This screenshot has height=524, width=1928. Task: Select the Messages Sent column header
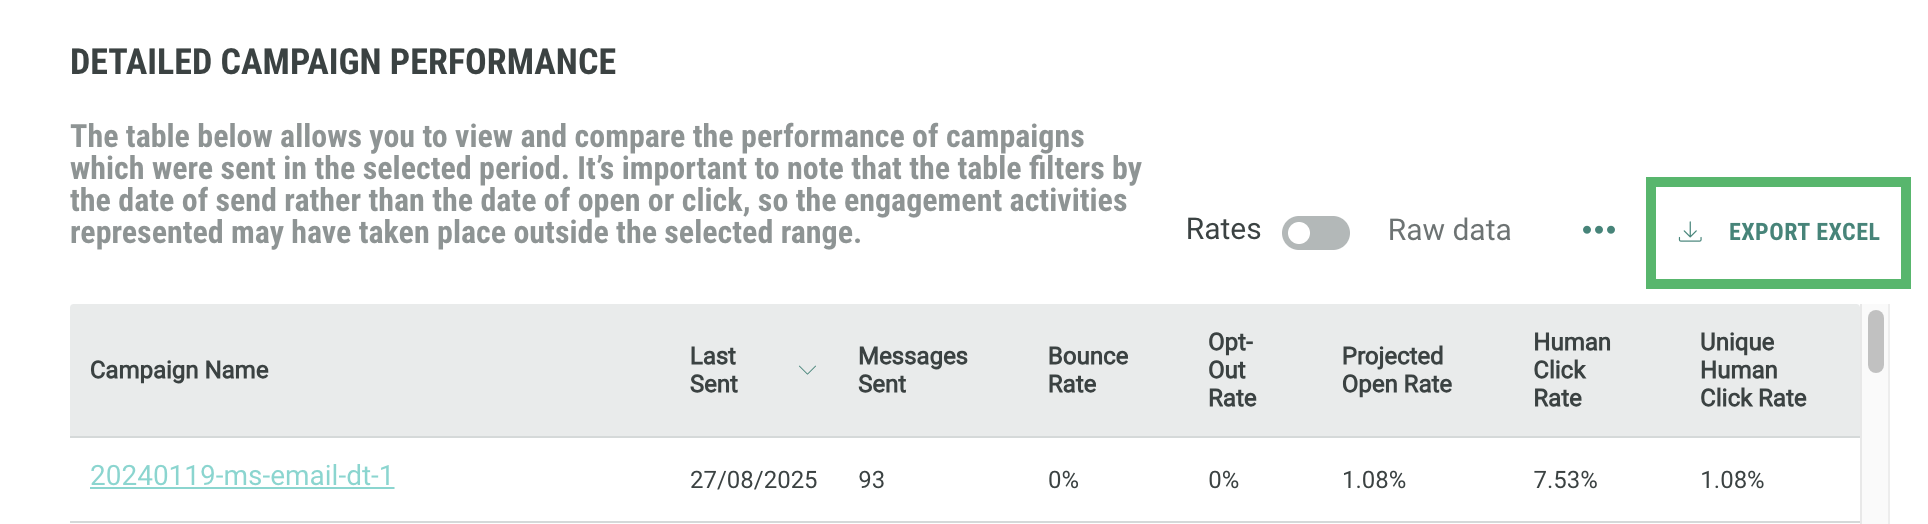pyautogui.click(x=912, y=370)
